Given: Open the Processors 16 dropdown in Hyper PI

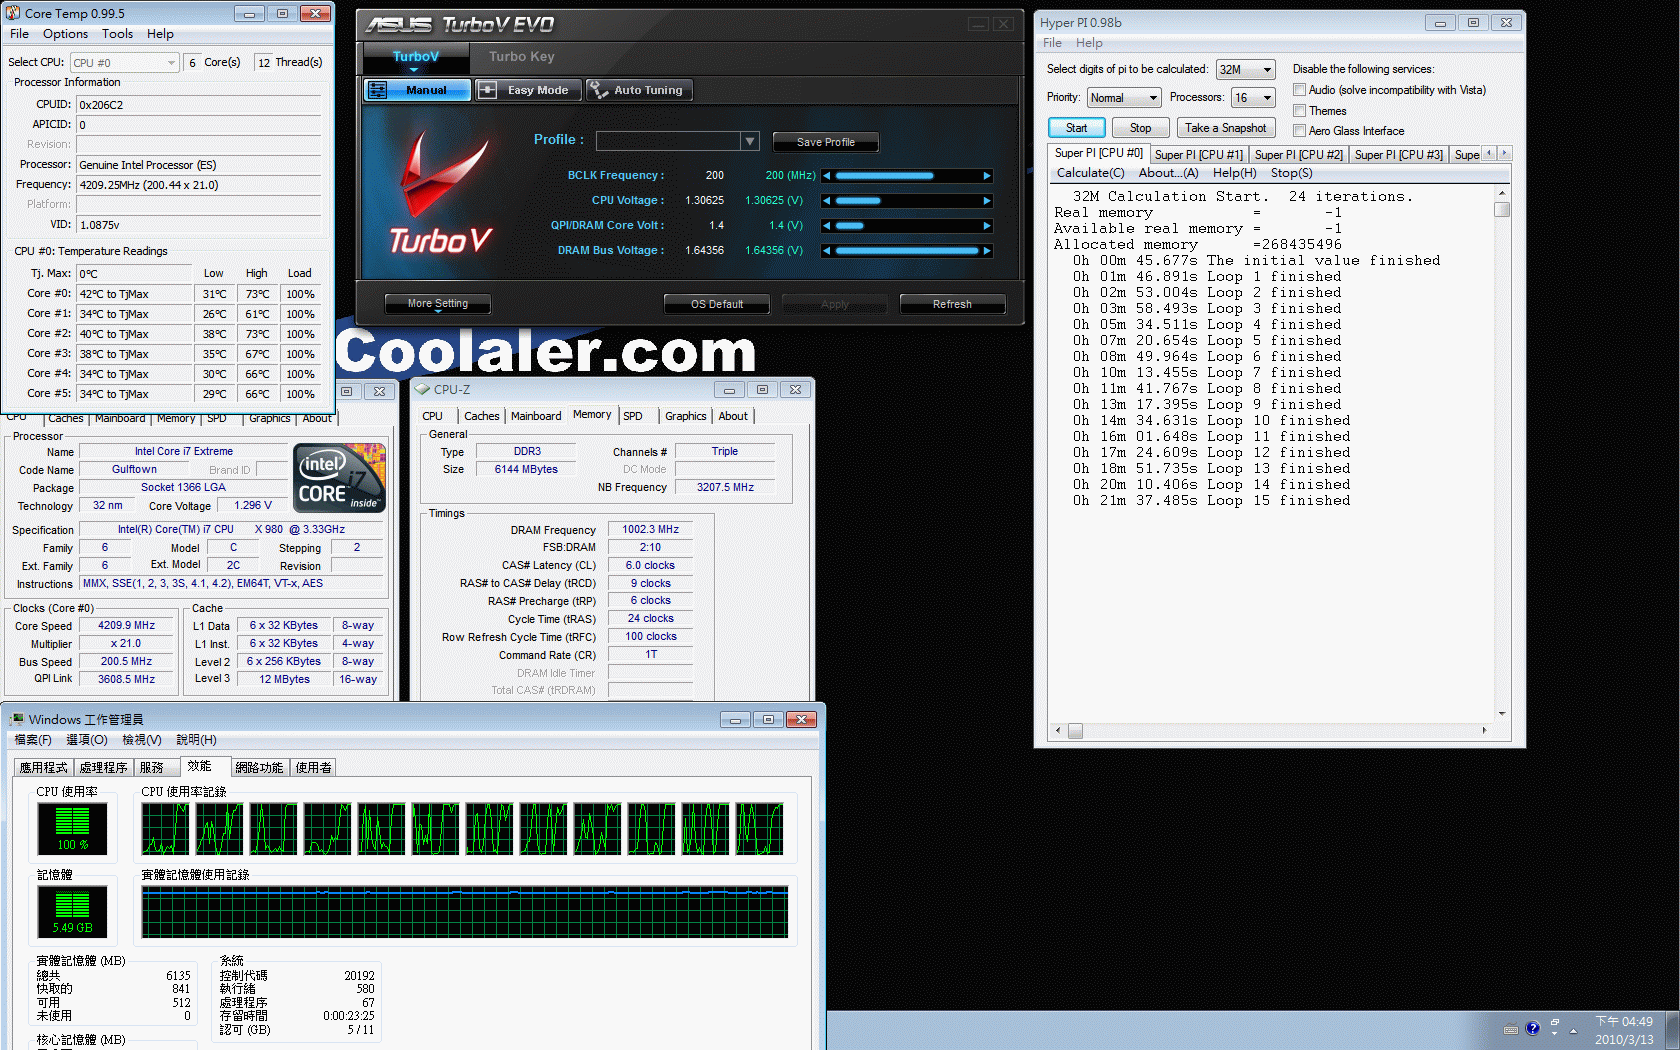Looking at the screenshot, I should (x=1267, y=98).
